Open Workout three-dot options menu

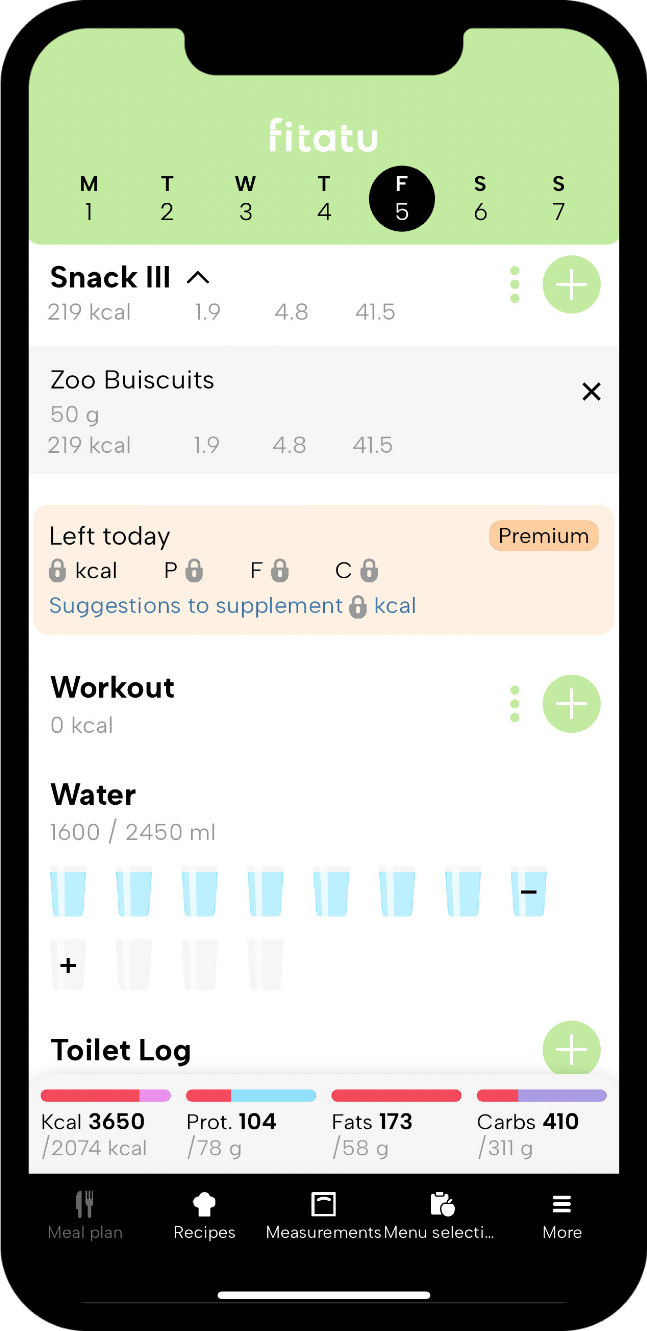point(515,704)
